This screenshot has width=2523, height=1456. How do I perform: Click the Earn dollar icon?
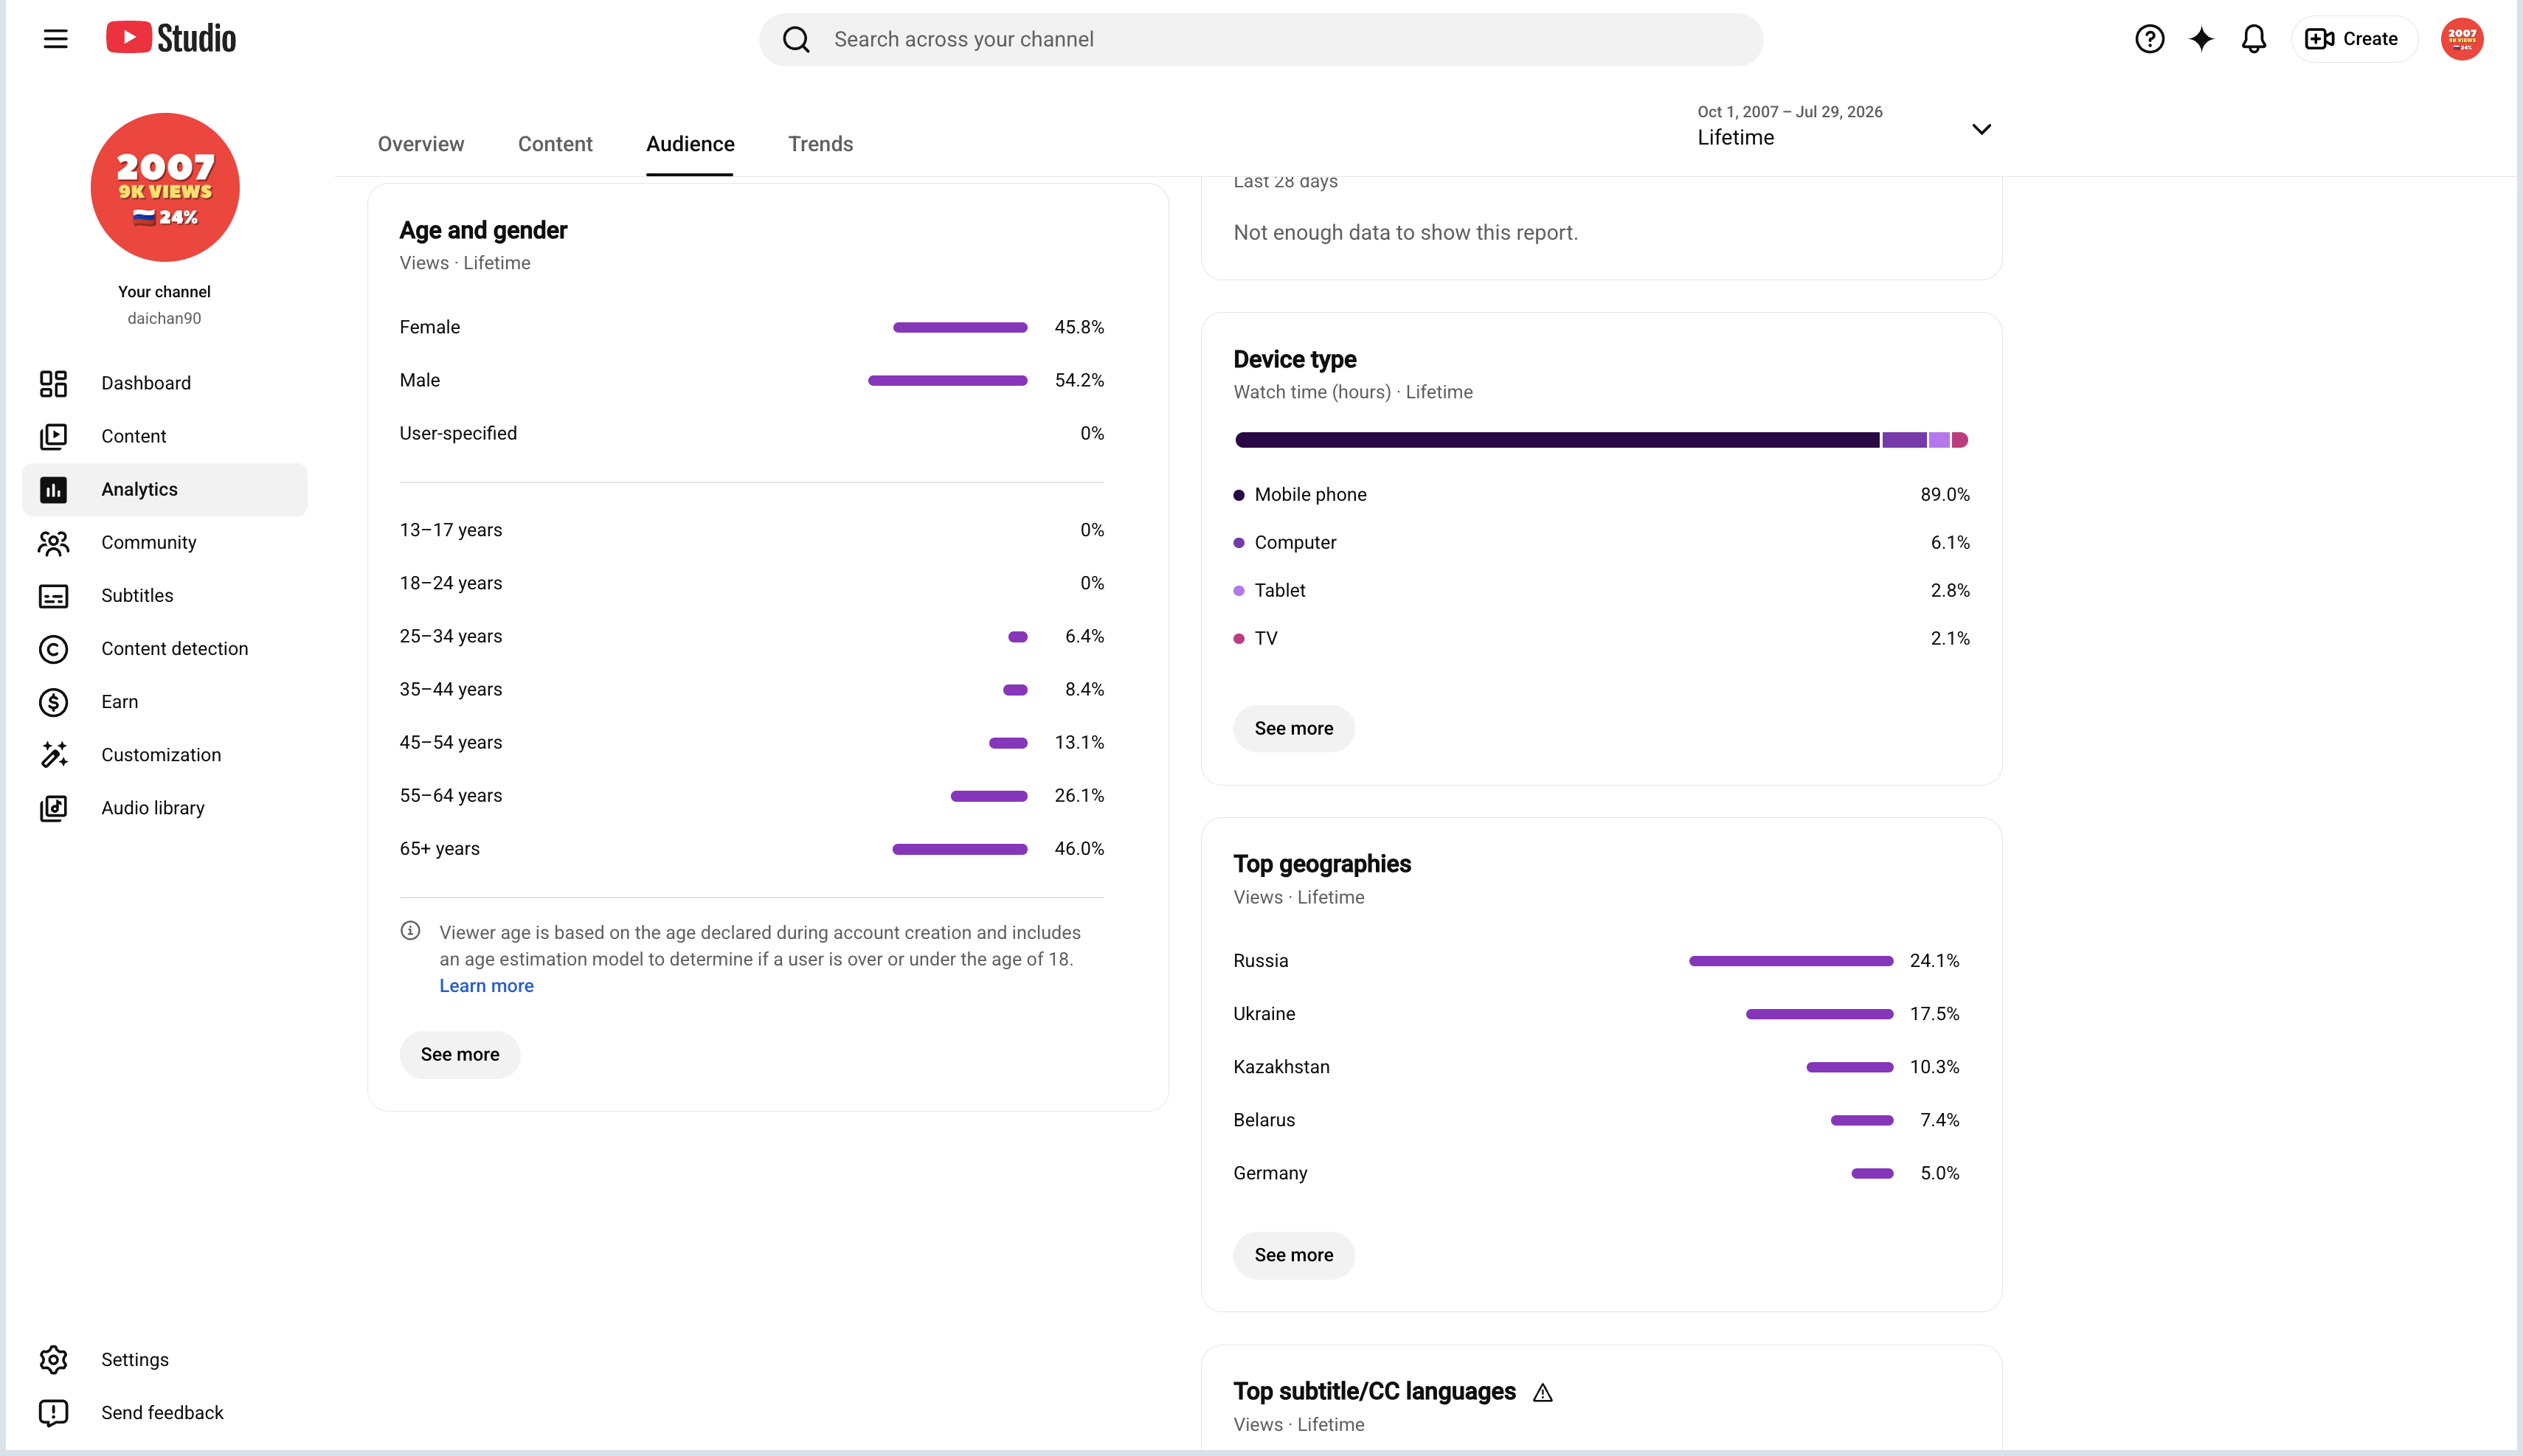click(53, 702)
